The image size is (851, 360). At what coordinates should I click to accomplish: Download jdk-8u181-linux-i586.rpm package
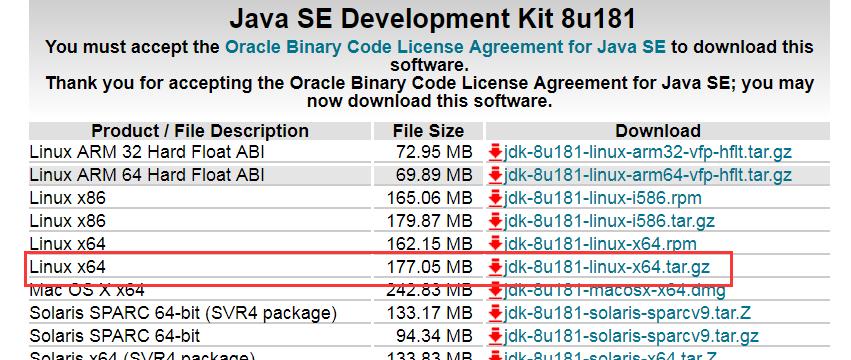coord(602,198)
